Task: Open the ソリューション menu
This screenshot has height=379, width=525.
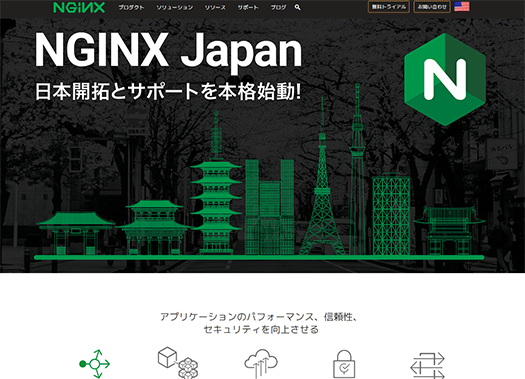Action: 174,7
